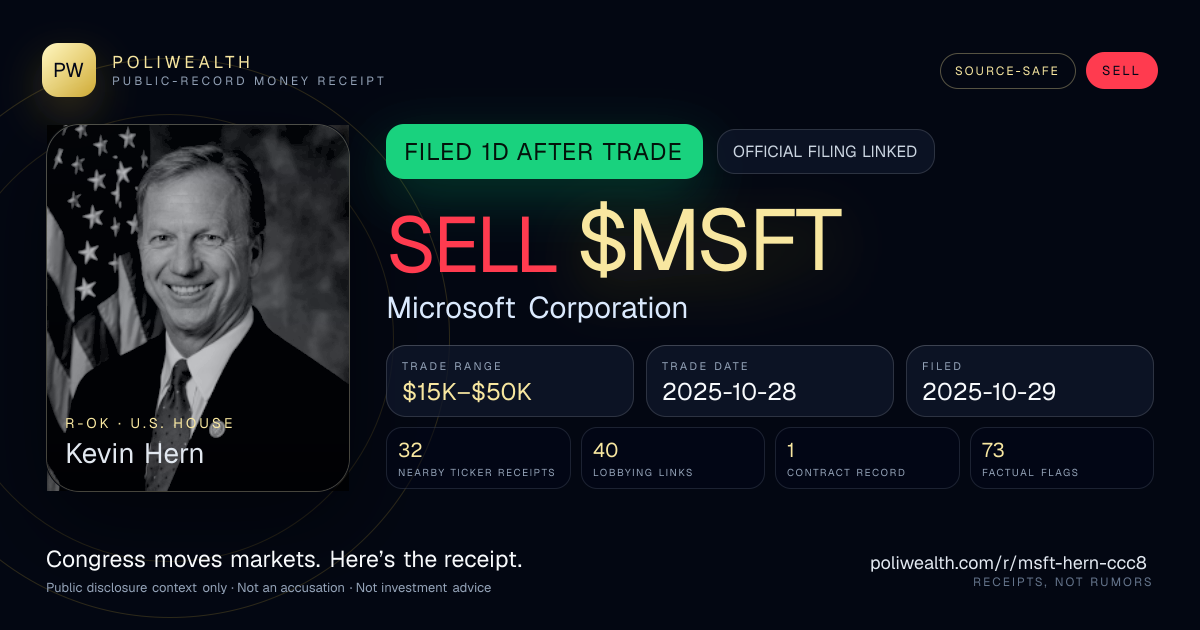Click the Kevin Hern name label
Viewport: 1200px width, 630px height.
tap(134, 453)
